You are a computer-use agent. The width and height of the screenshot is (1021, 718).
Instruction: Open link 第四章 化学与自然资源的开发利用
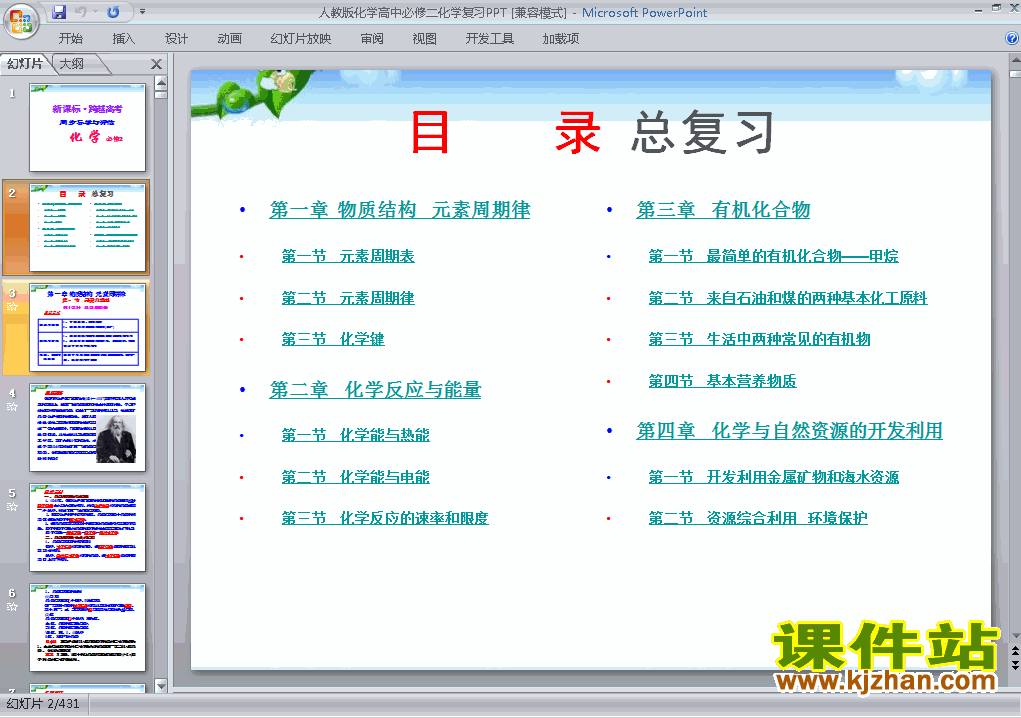pos(790,431)
